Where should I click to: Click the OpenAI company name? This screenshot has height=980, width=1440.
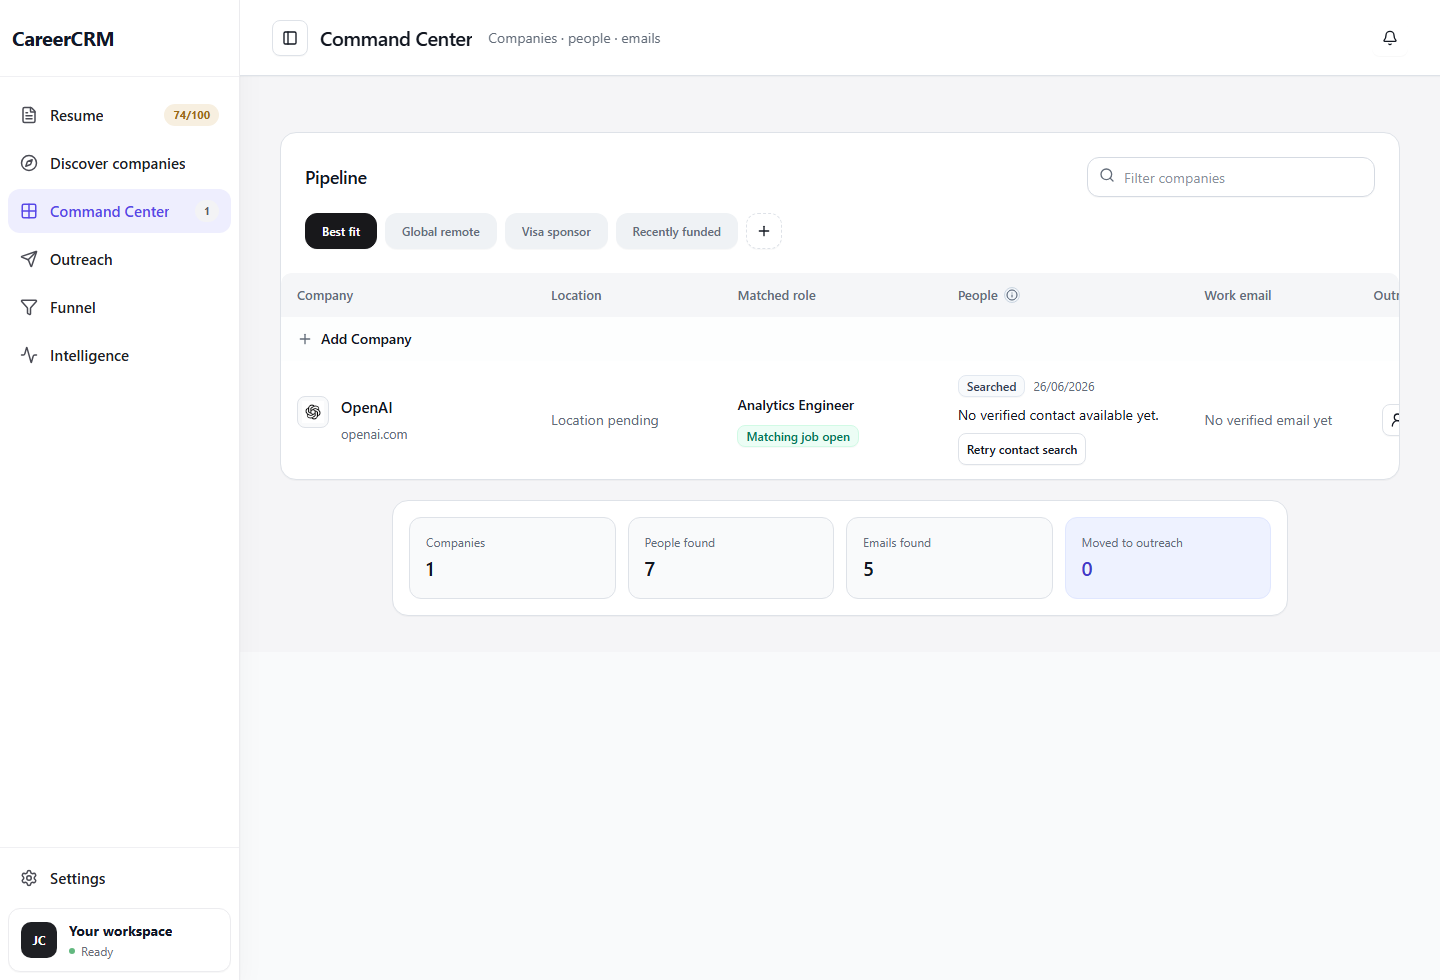tap(367, 407)
